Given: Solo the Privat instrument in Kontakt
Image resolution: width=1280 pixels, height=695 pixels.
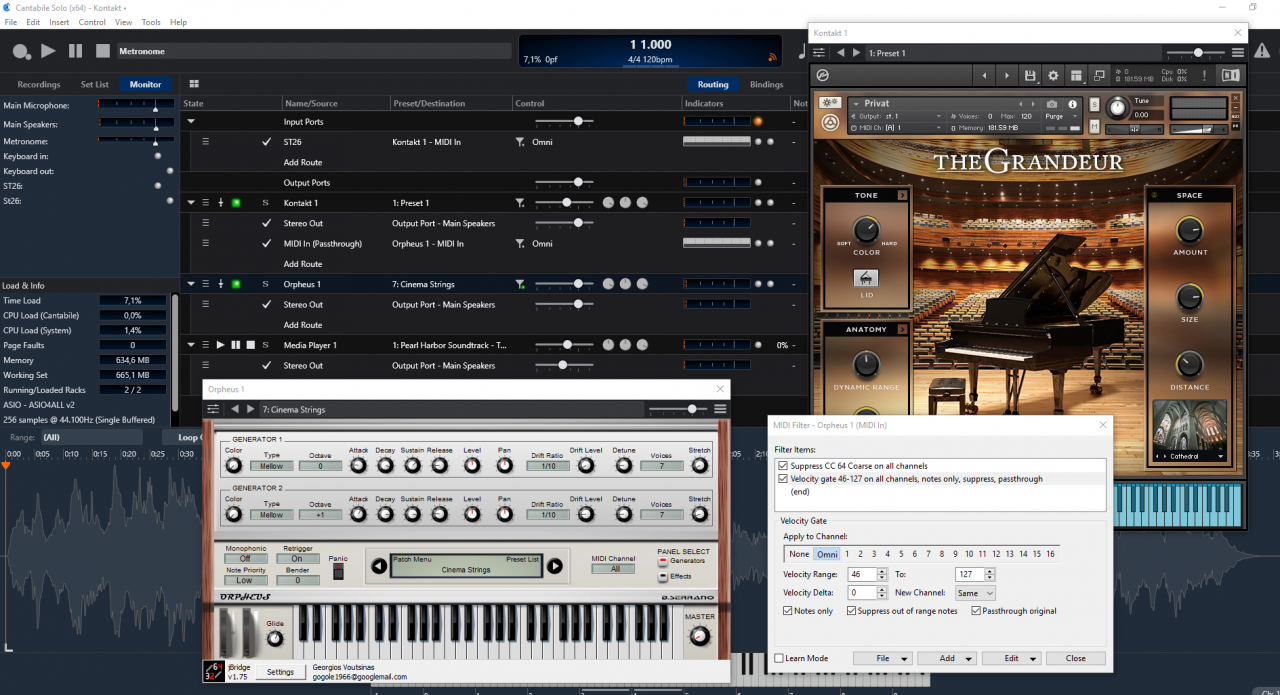Looking at the screenshot, I should 1094,104.
